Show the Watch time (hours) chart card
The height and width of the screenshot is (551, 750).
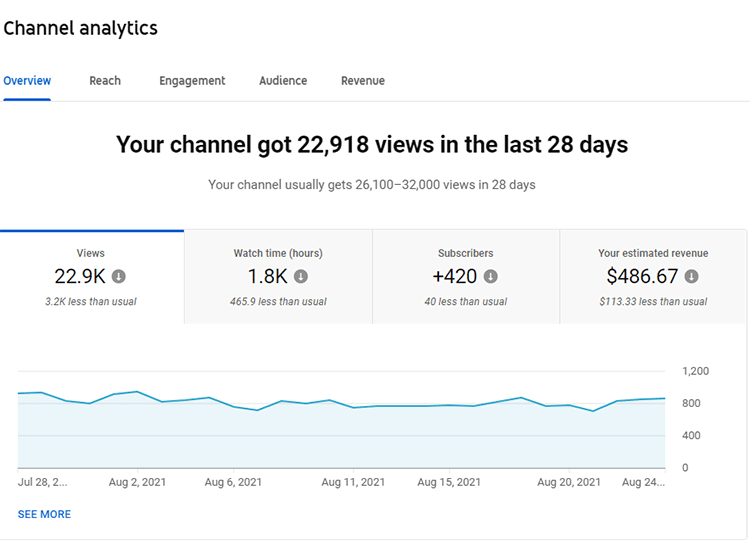point(278,253)
